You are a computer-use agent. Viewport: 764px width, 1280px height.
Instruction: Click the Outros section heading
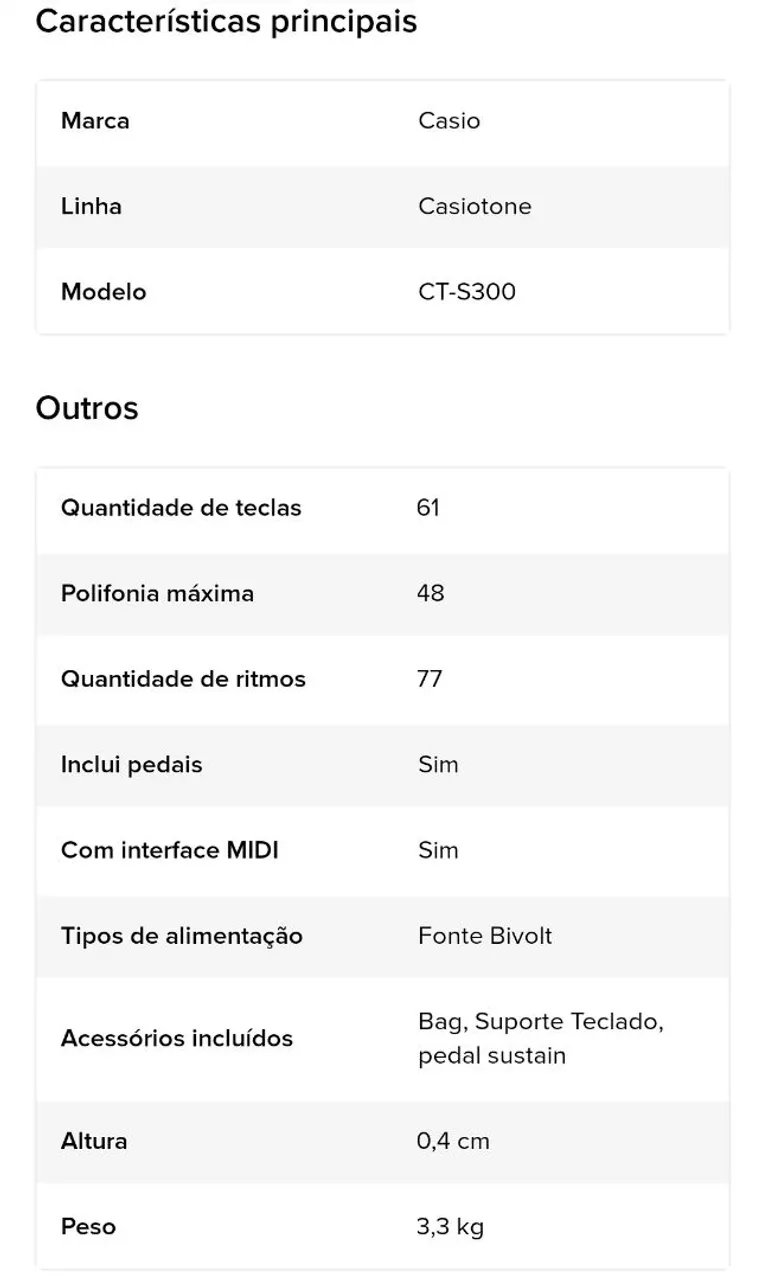pos(87,408)
